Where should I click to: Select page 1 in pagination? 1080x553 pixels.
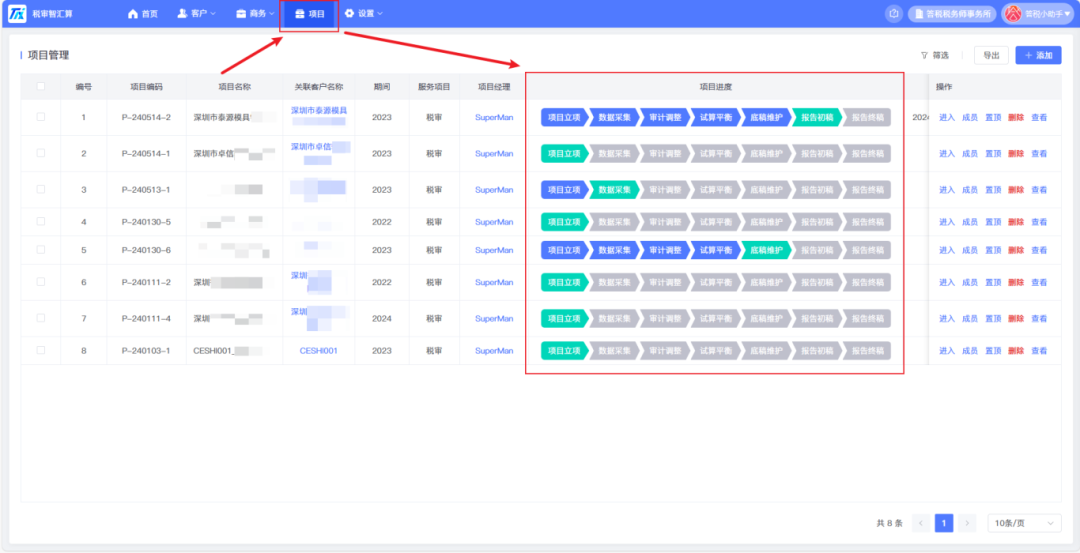point(944,523)
